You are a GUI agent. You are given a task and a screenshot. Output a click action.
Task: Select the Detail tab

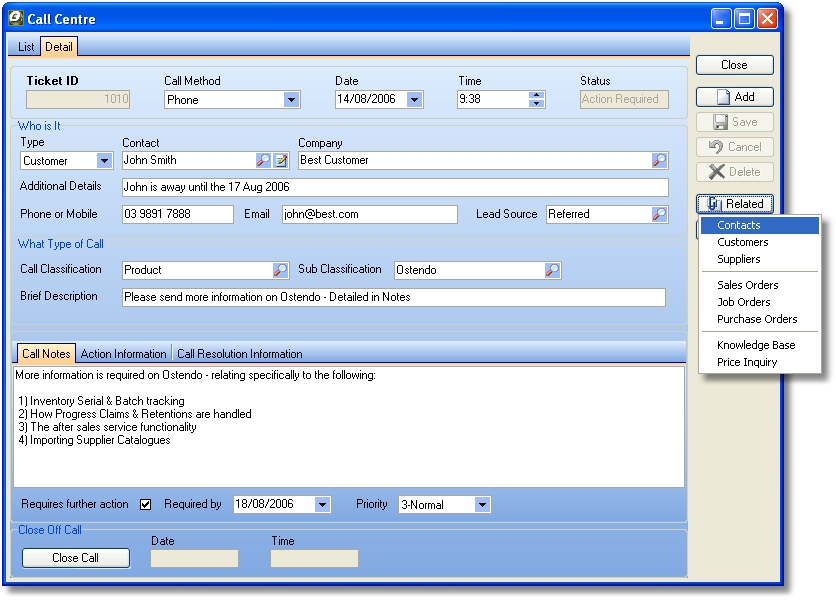[x=59, y=46]
